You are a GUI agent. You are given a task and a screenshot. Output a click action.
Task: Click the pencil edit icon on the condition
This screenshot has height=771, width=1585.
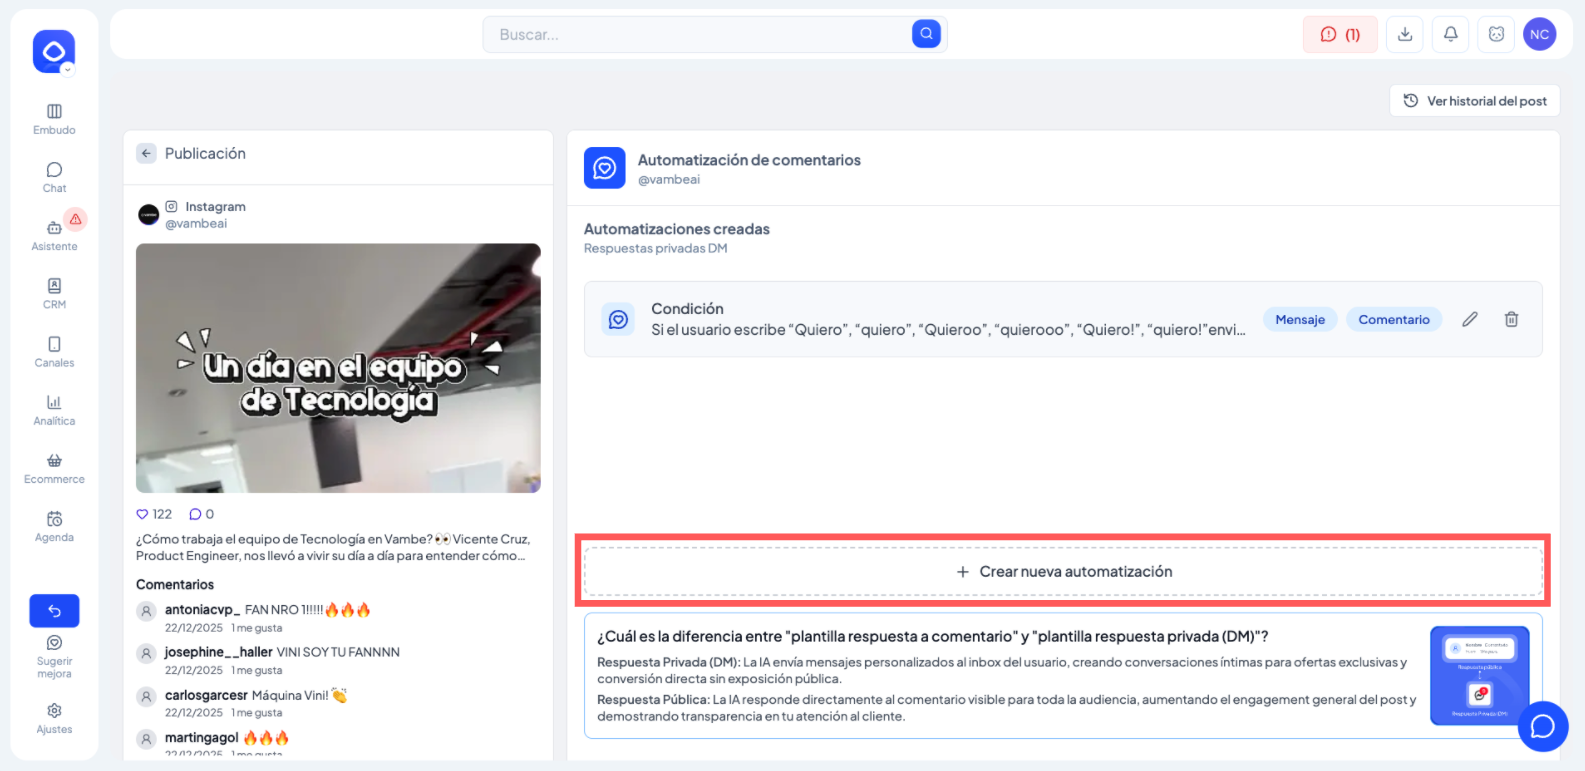point(1469,320)
